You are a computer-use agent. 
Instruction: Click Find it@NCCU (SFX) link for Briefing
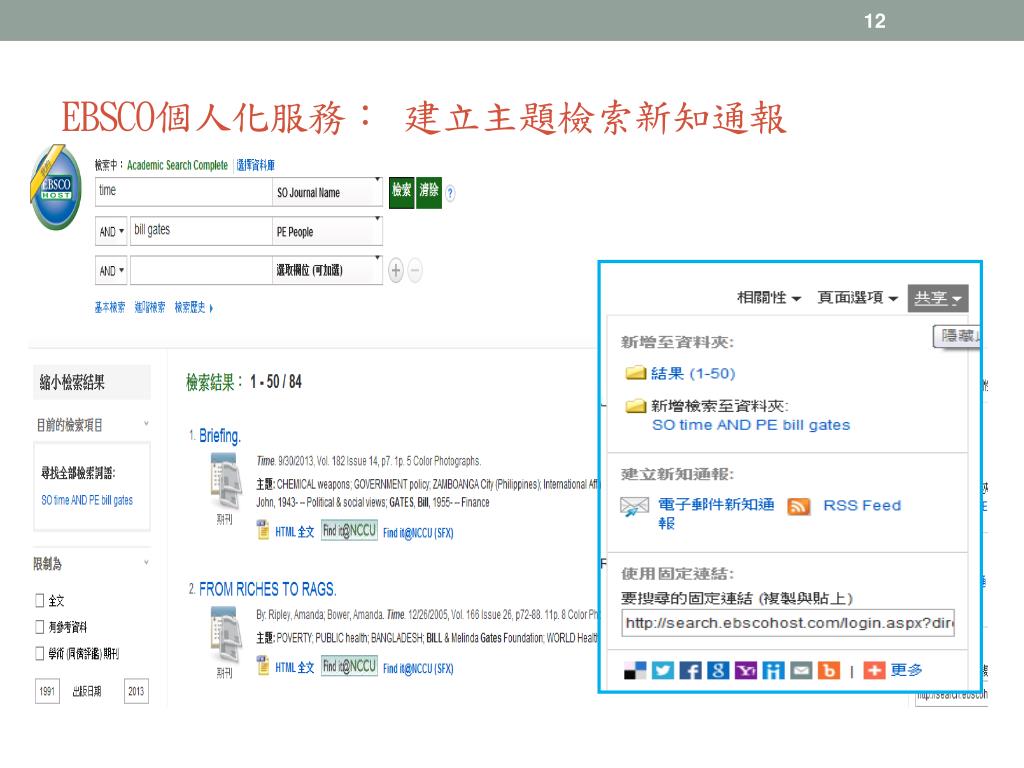[418, 533]
